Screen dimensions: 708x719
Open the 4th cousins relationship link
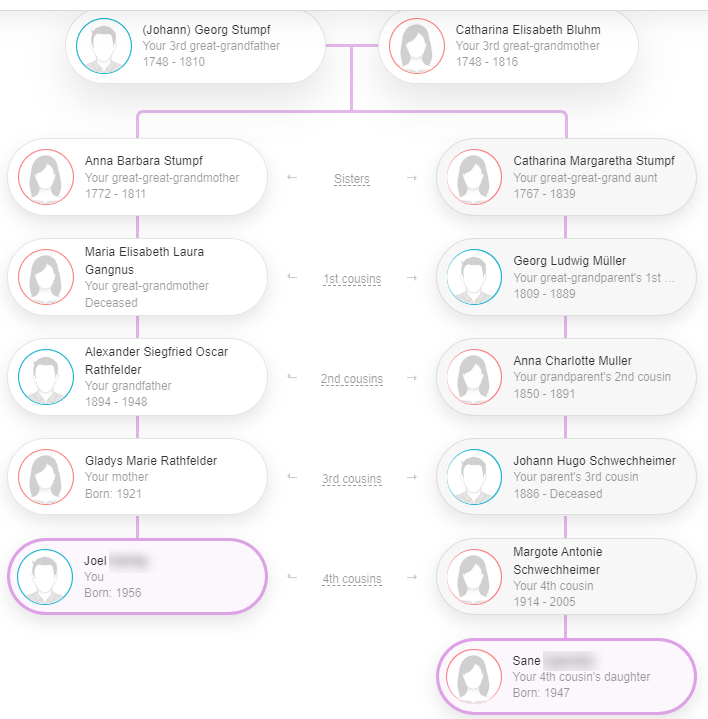(x=352, y=579)
